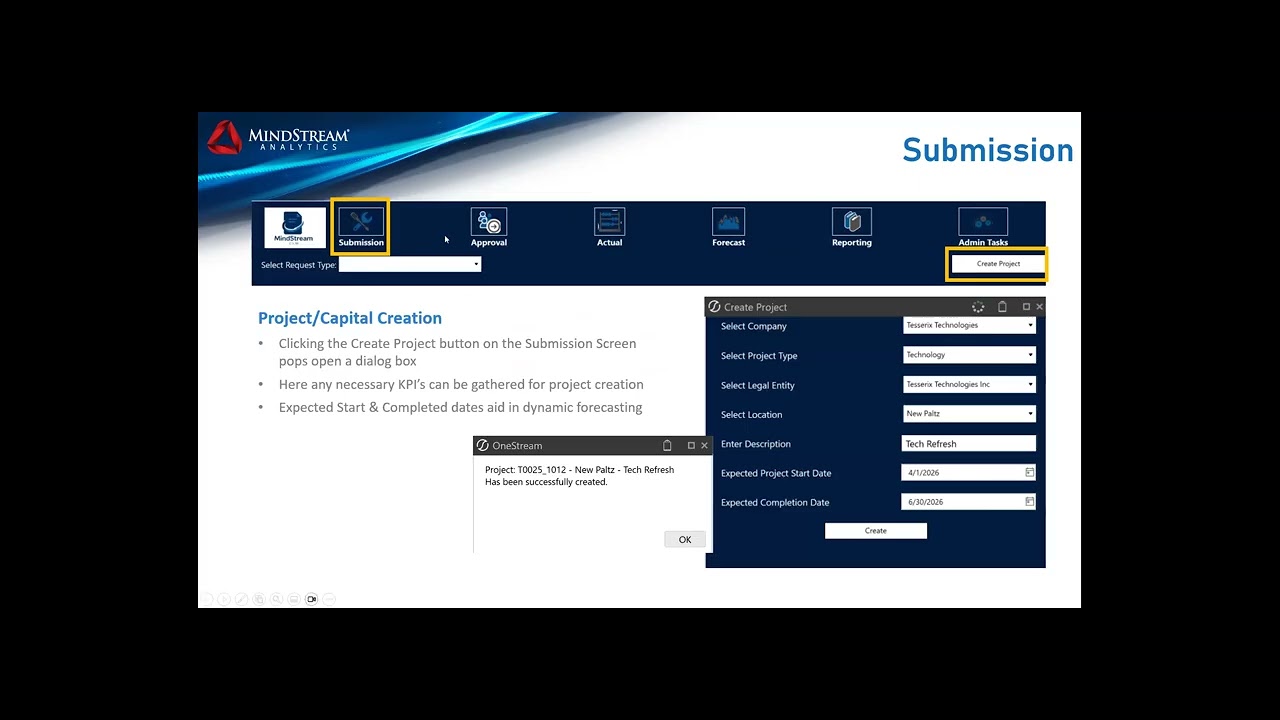The height and width of the screenshot is (720, 1280).
Task: Open the Actual section tile
Action: 609,228
